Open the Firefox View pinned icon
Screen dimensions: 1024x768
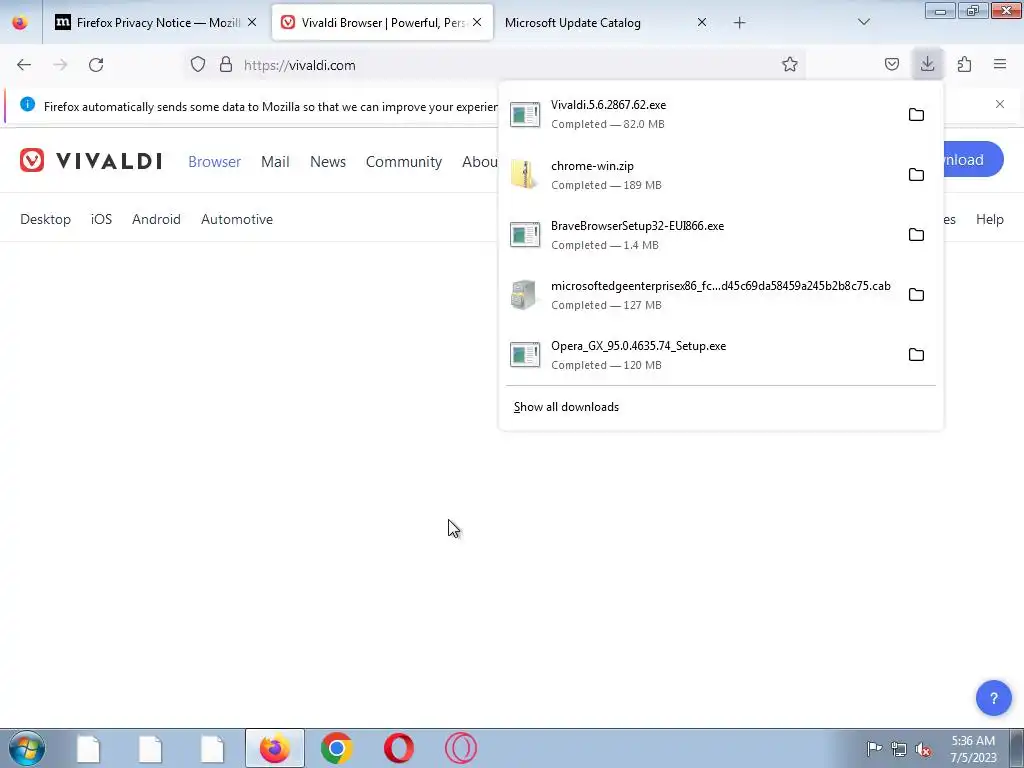(x=20, y=22)
